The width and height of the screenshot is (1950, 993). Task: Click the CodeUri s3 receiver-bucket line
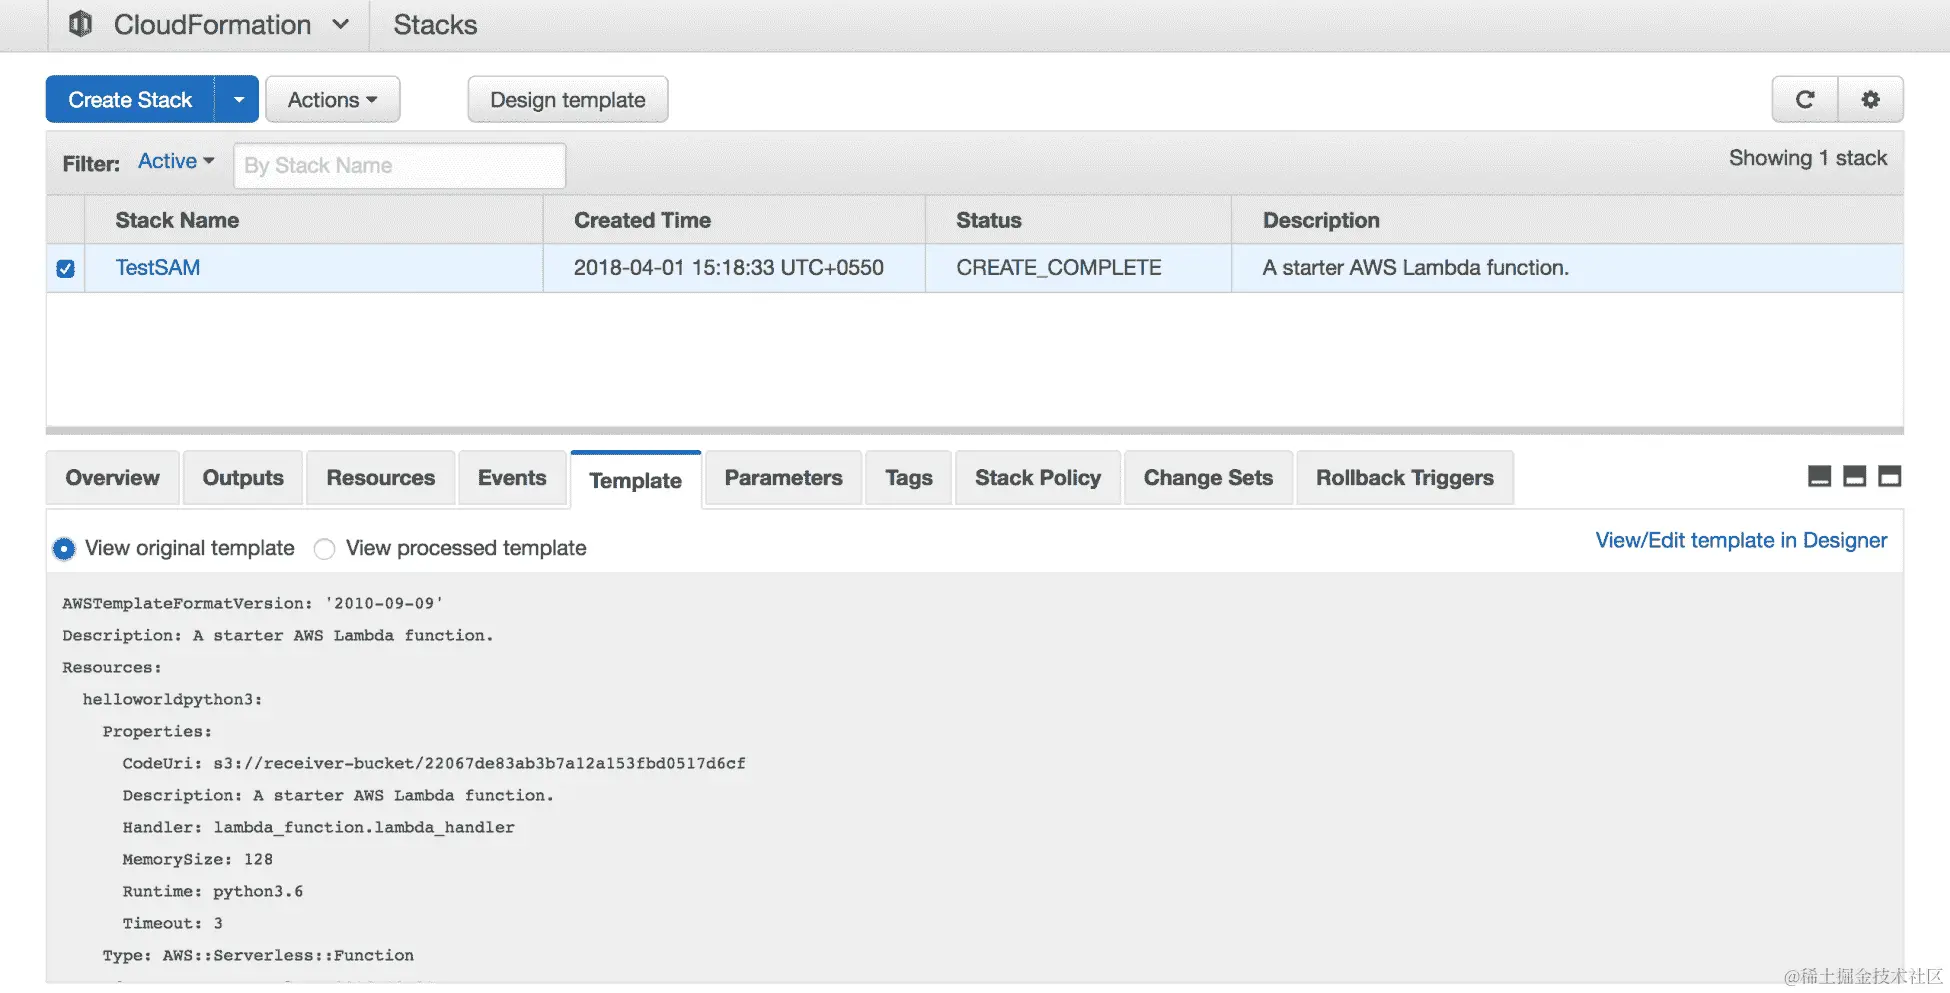click(434, 763)
